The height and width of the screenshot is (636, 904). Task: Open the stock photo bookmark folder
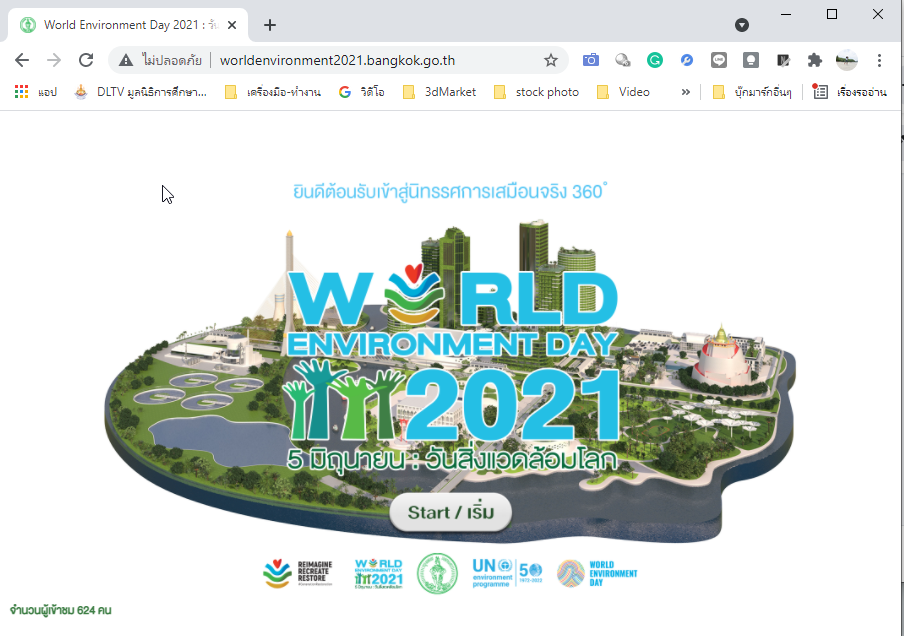coord(537,92)
